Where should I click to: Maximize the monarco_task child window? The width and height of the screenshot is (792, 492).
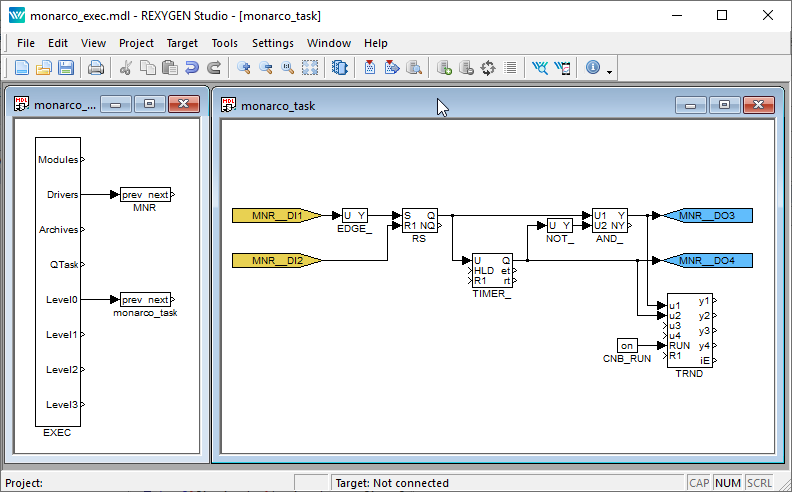click(724, 105)
